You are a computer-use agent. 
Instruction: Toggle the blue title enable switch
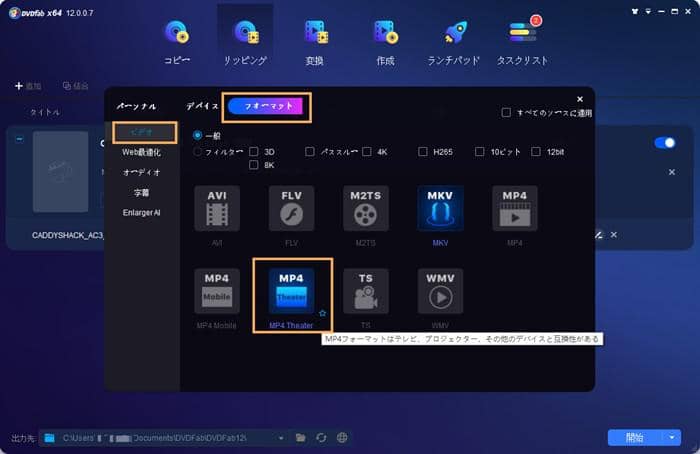[665, 143]
